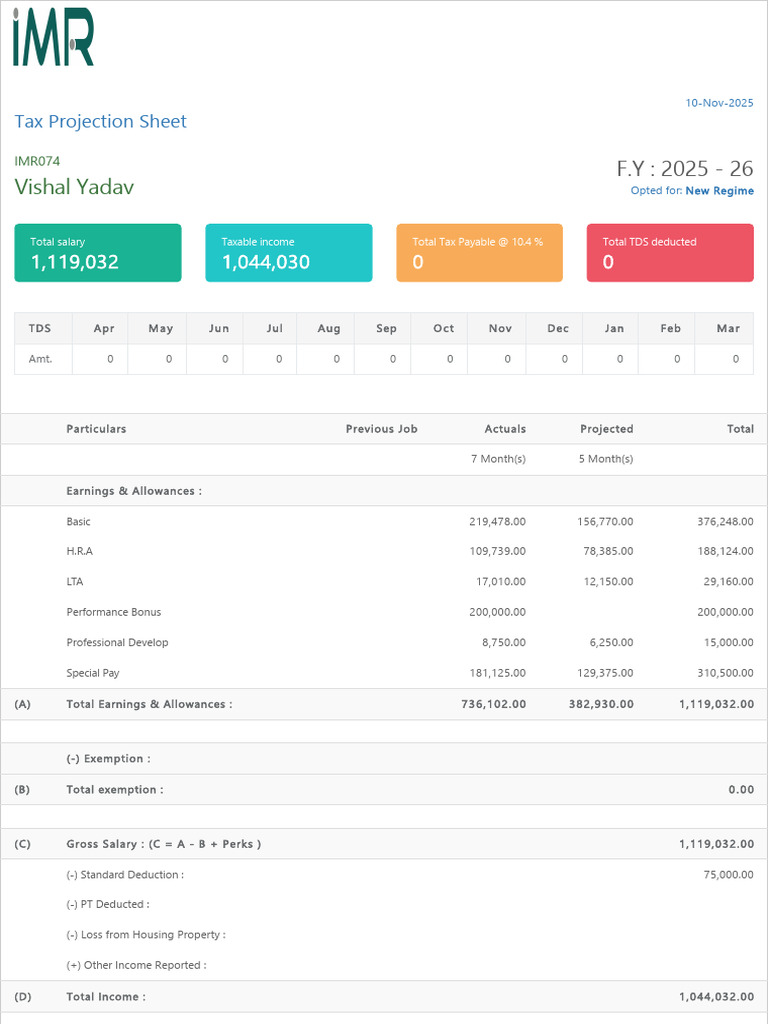The image size is (768, 1024).
Task: Select the Tax Projection Sheet heading
Action: pos(101,121)
